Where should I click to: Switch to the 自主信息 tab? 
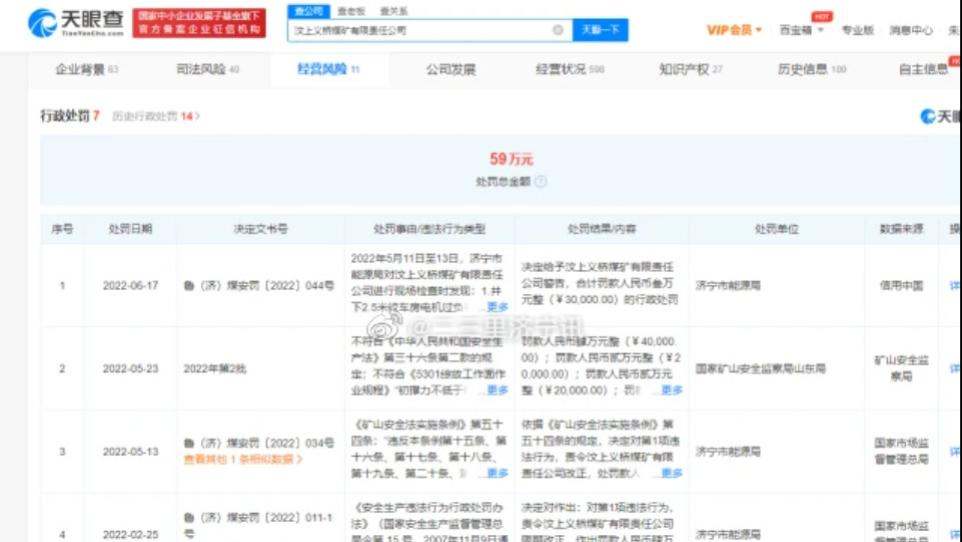coord(923,69)
